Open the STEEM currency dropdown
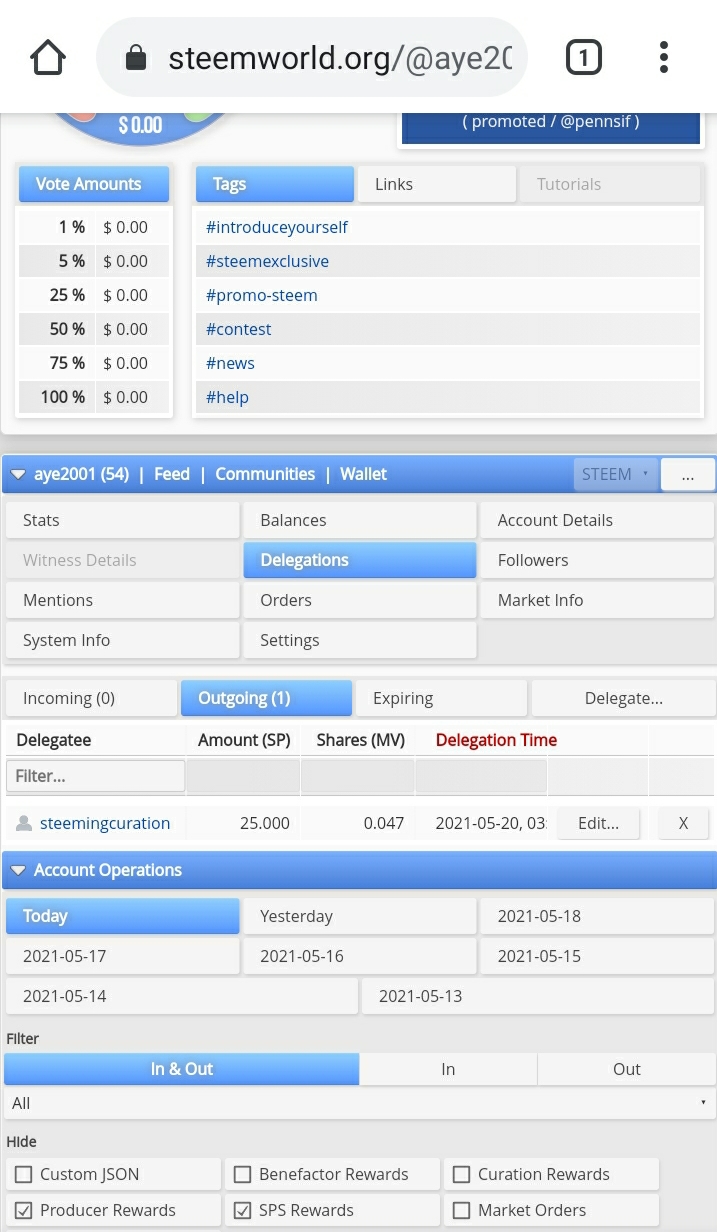The height and width of the screenshot is (1232, 717). [616, 474]
